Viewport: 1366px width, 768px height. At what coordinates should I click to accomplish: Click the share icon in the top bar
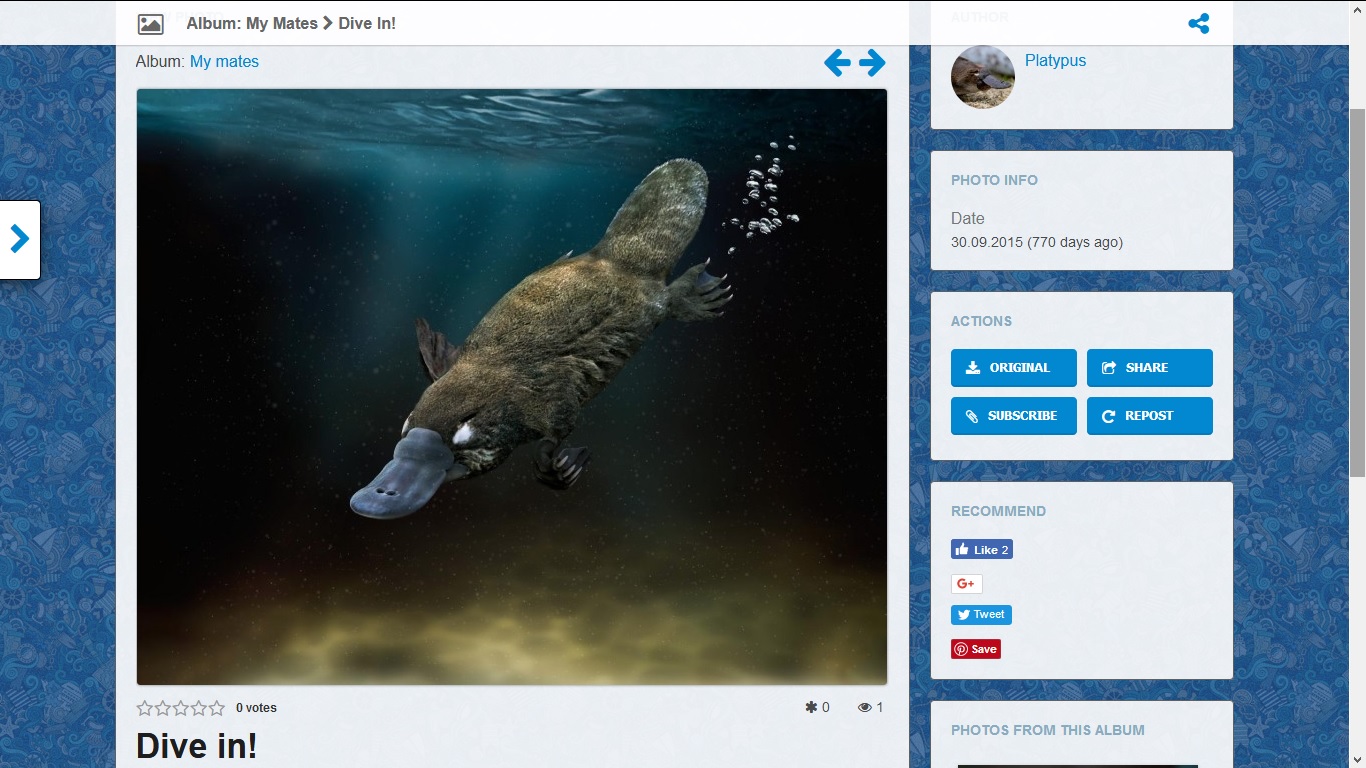[1198, 24]
